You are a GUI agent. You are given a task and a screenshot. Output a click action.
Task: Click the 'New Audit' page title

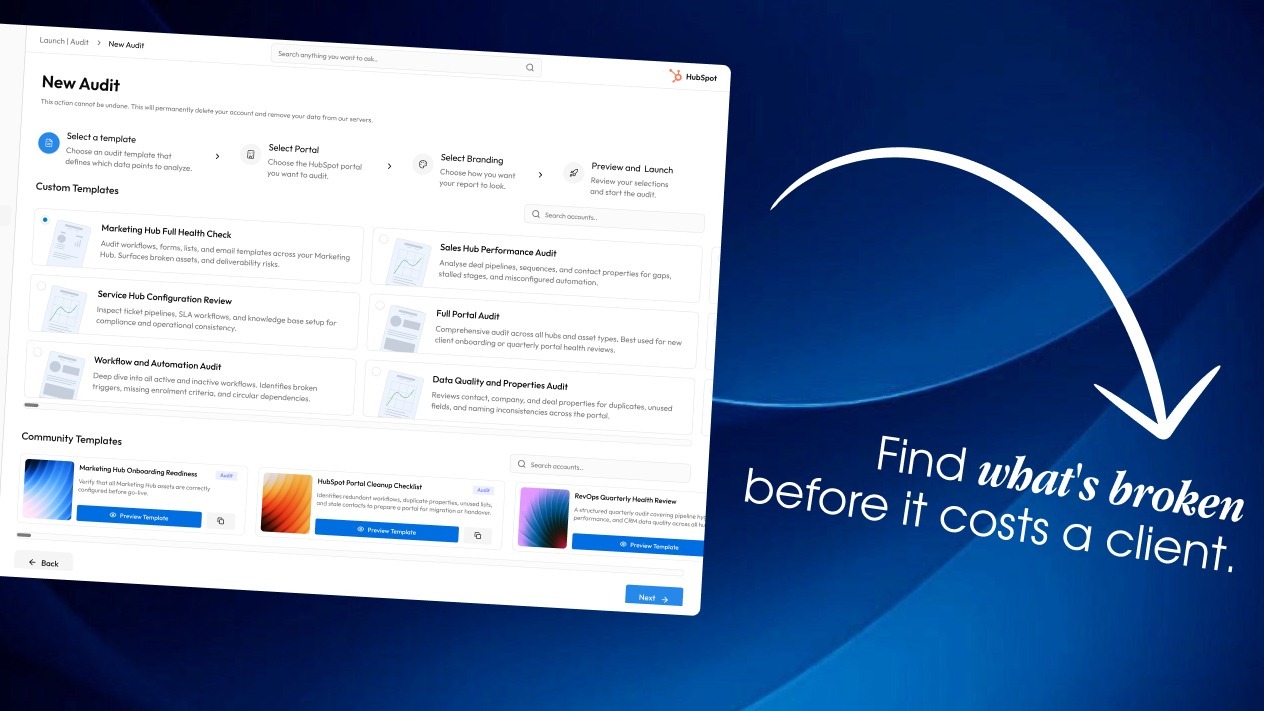pos(81,84)
